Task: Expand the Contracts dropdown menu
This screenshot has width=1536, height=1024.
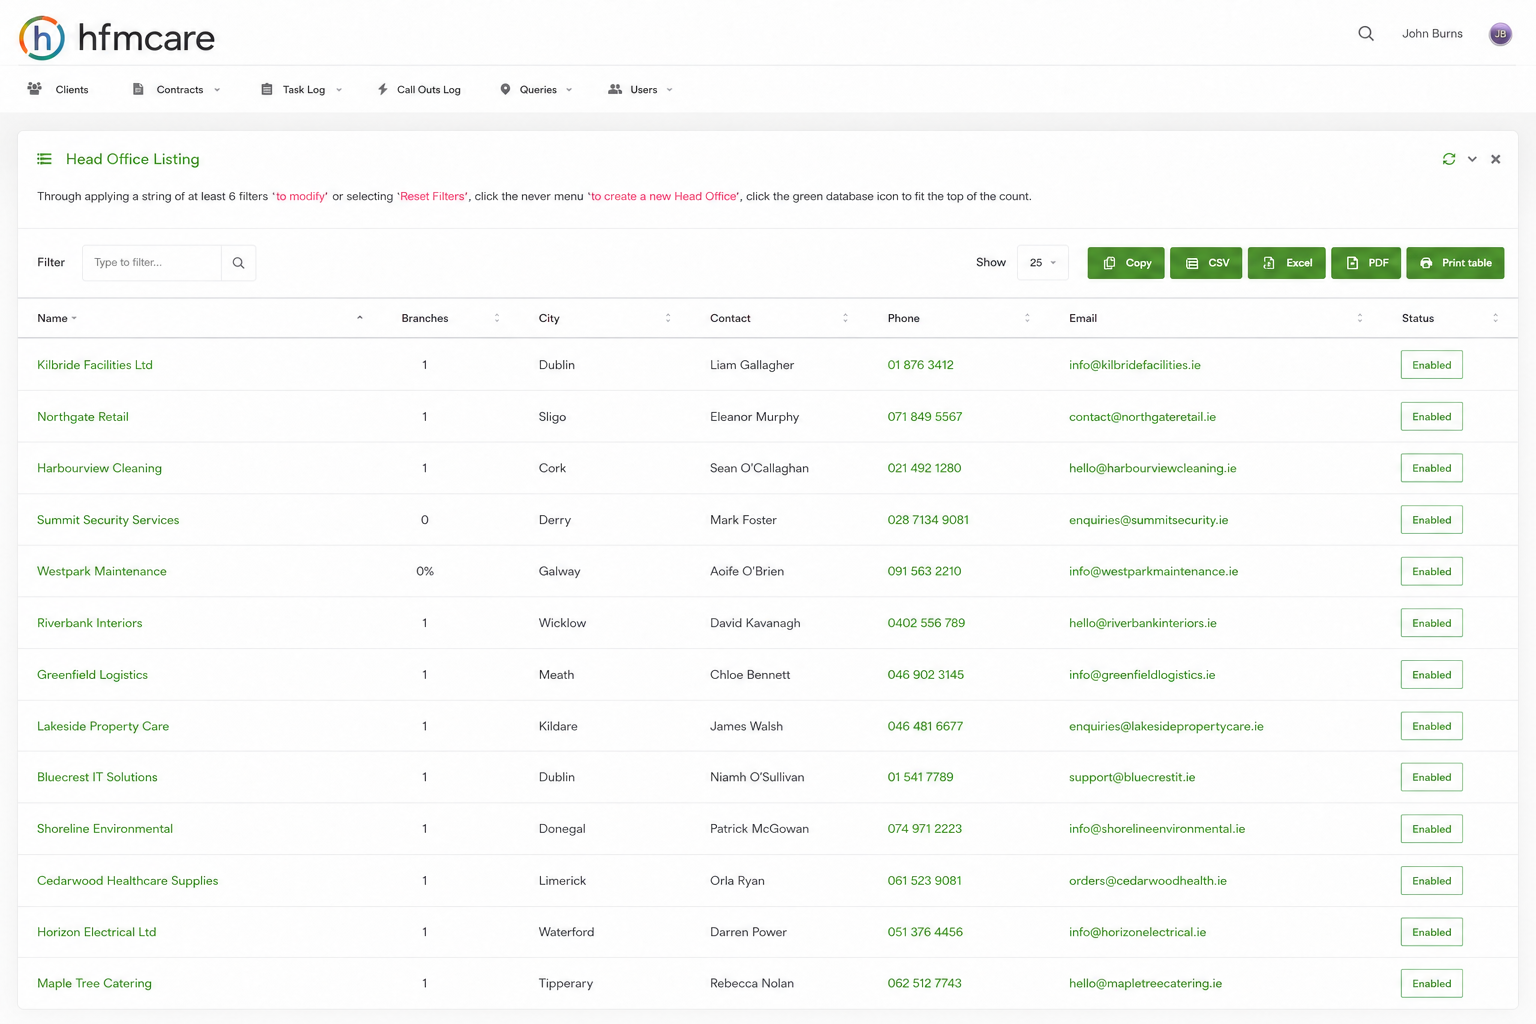Action: [x=177, y=90]
